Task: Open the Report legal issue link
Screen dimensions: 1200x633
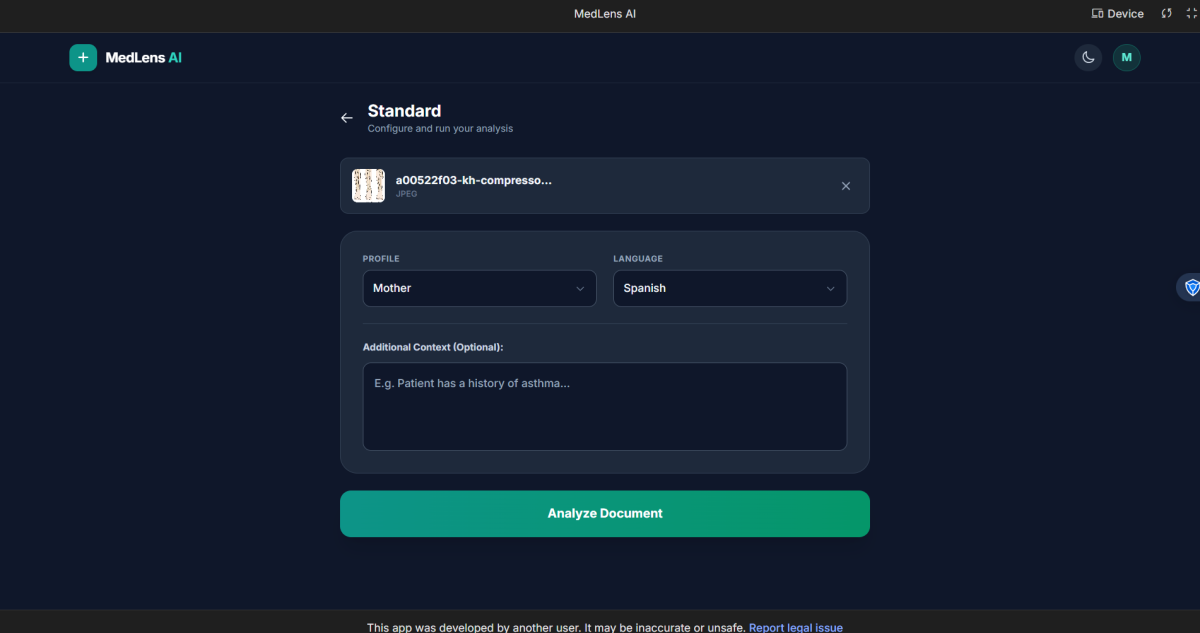Action: pyautogui.click(x=795, y=627)
